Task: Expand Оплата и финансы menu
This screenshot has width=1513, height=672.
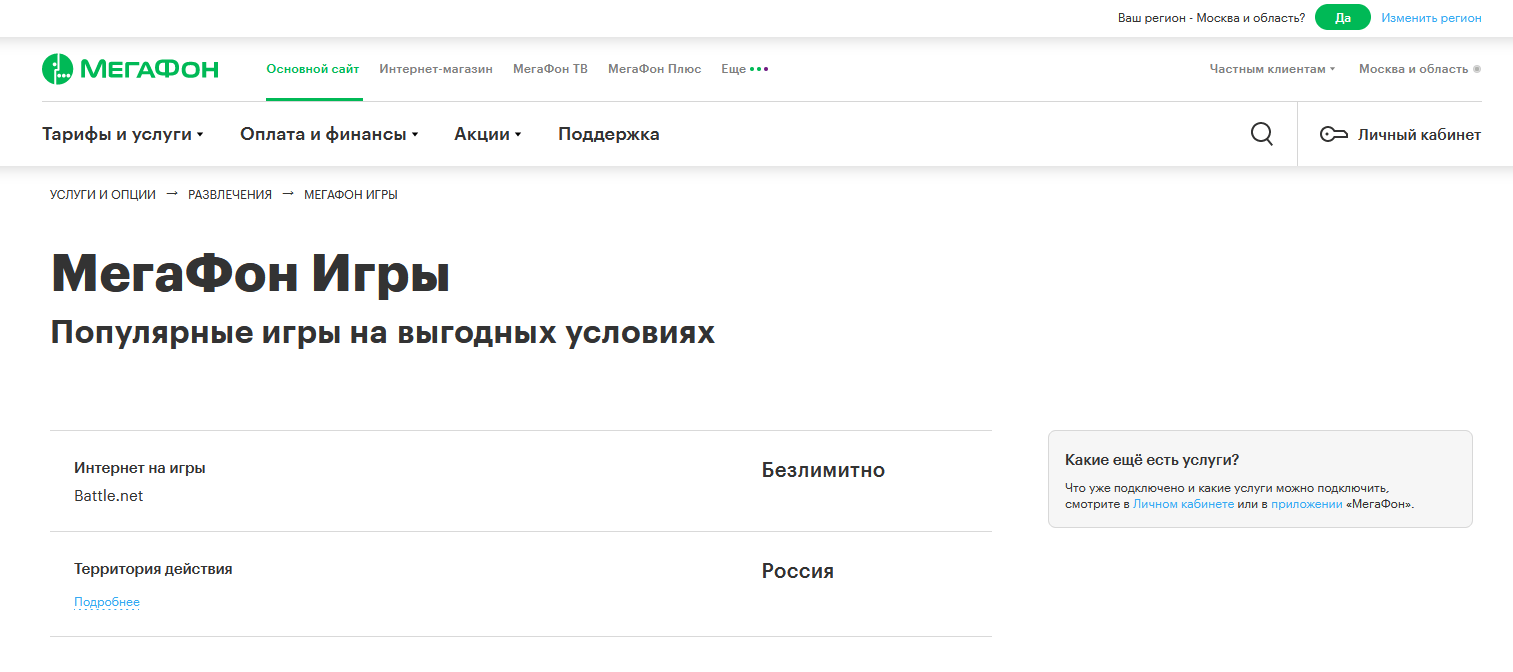Action: [x=329, y=134]
